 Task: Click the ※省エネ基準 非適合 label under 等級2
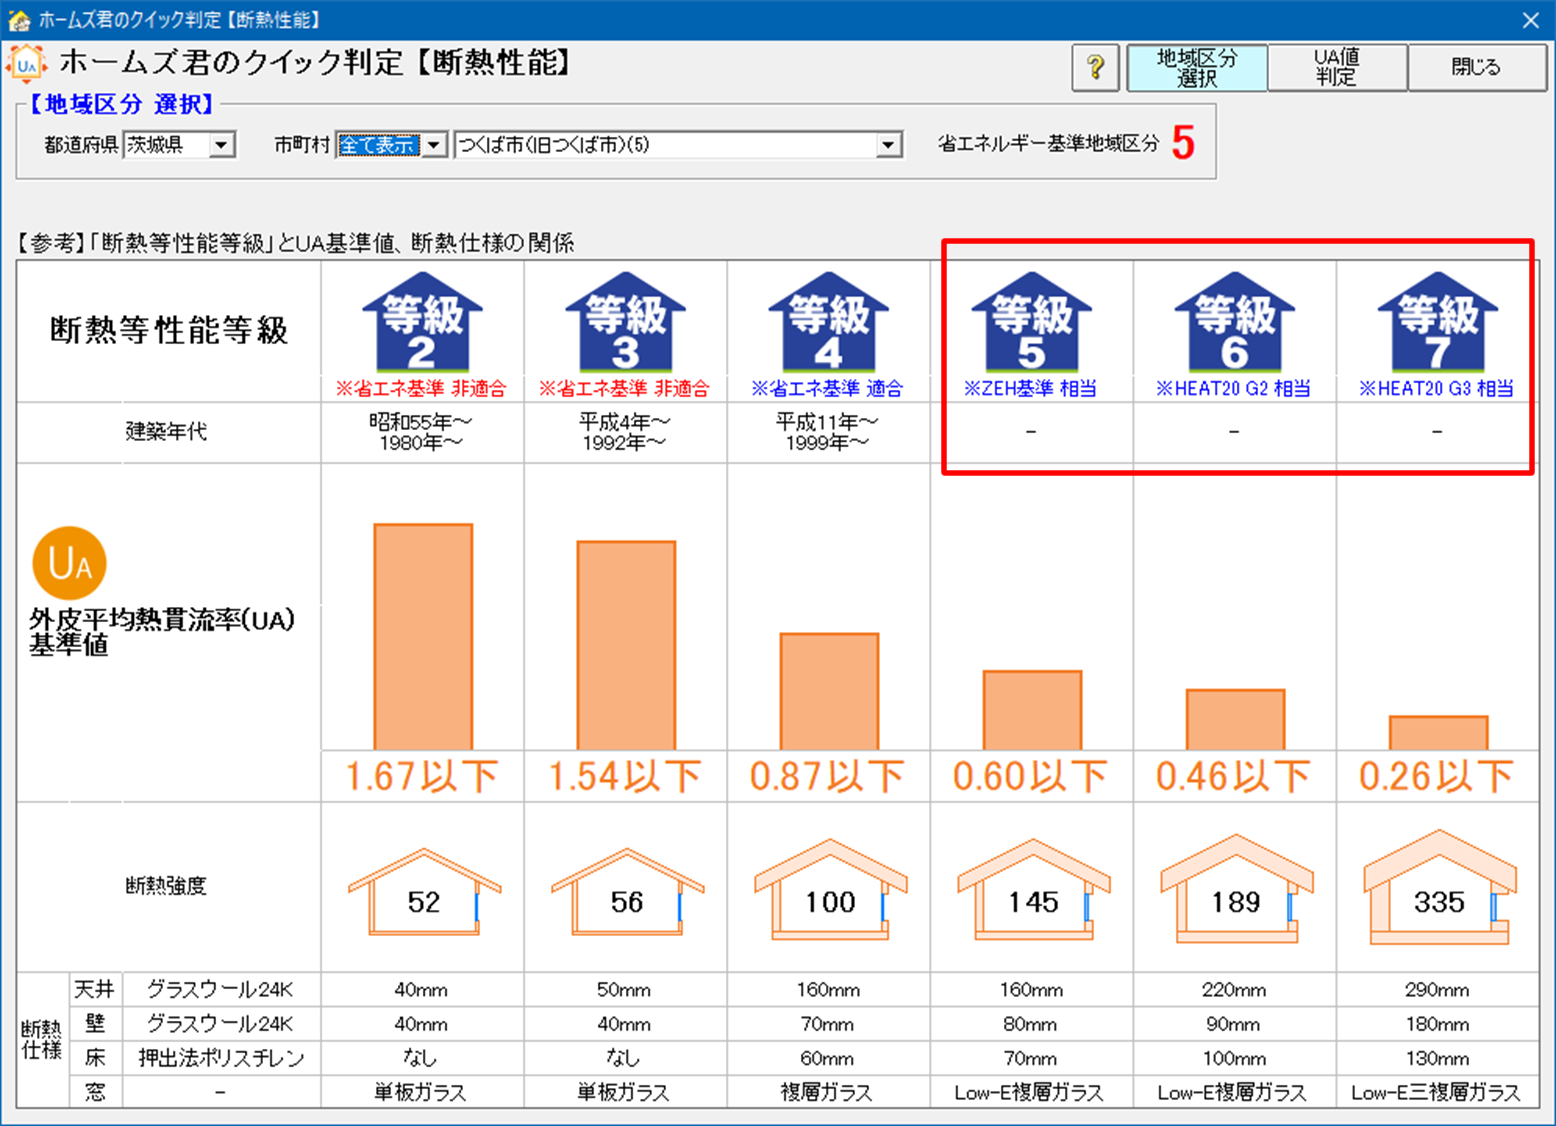[x=421, y=389]
